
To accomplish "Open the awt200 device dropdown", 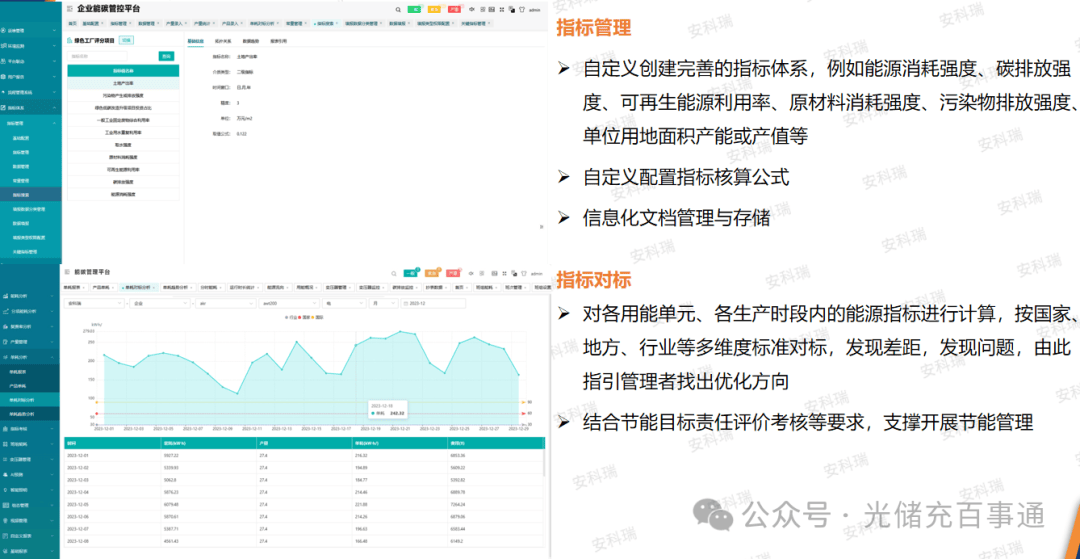I will click(x=289, y=303).
